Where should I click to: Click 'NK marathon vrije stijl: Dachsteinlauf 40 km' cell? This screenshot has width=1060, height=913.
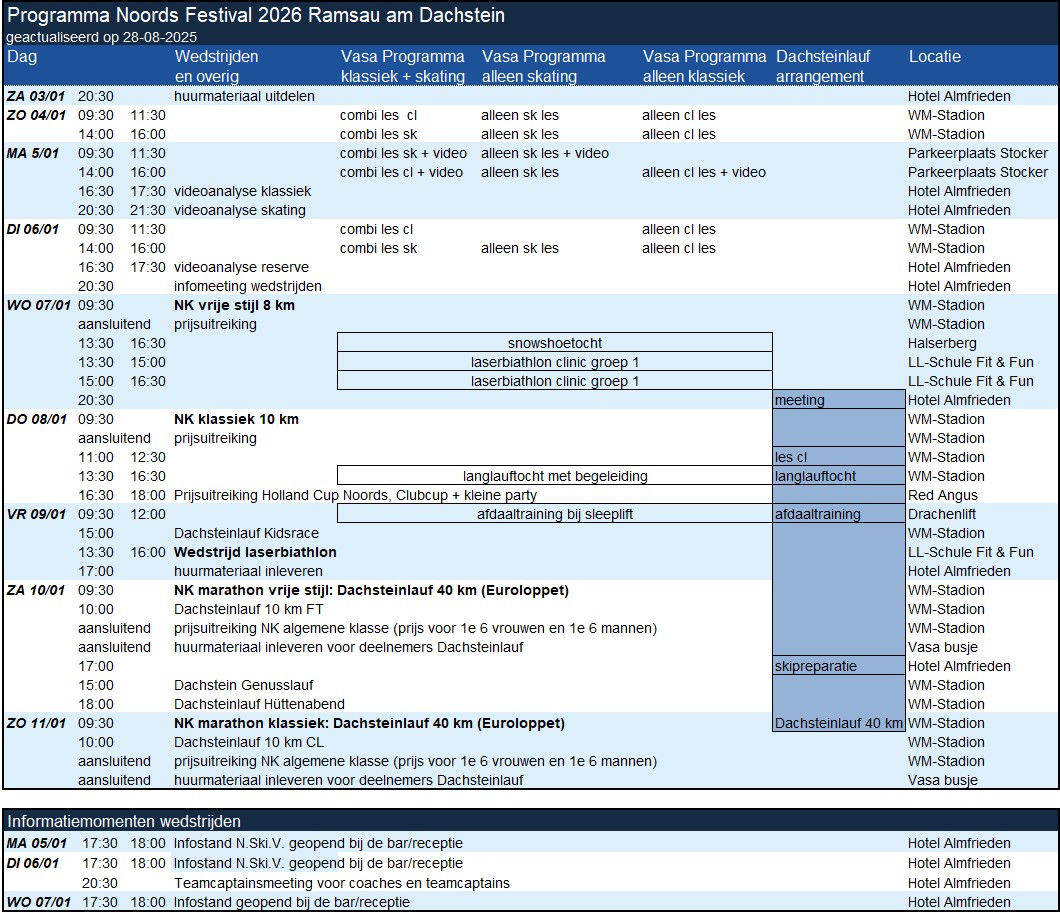coord(371,590)
